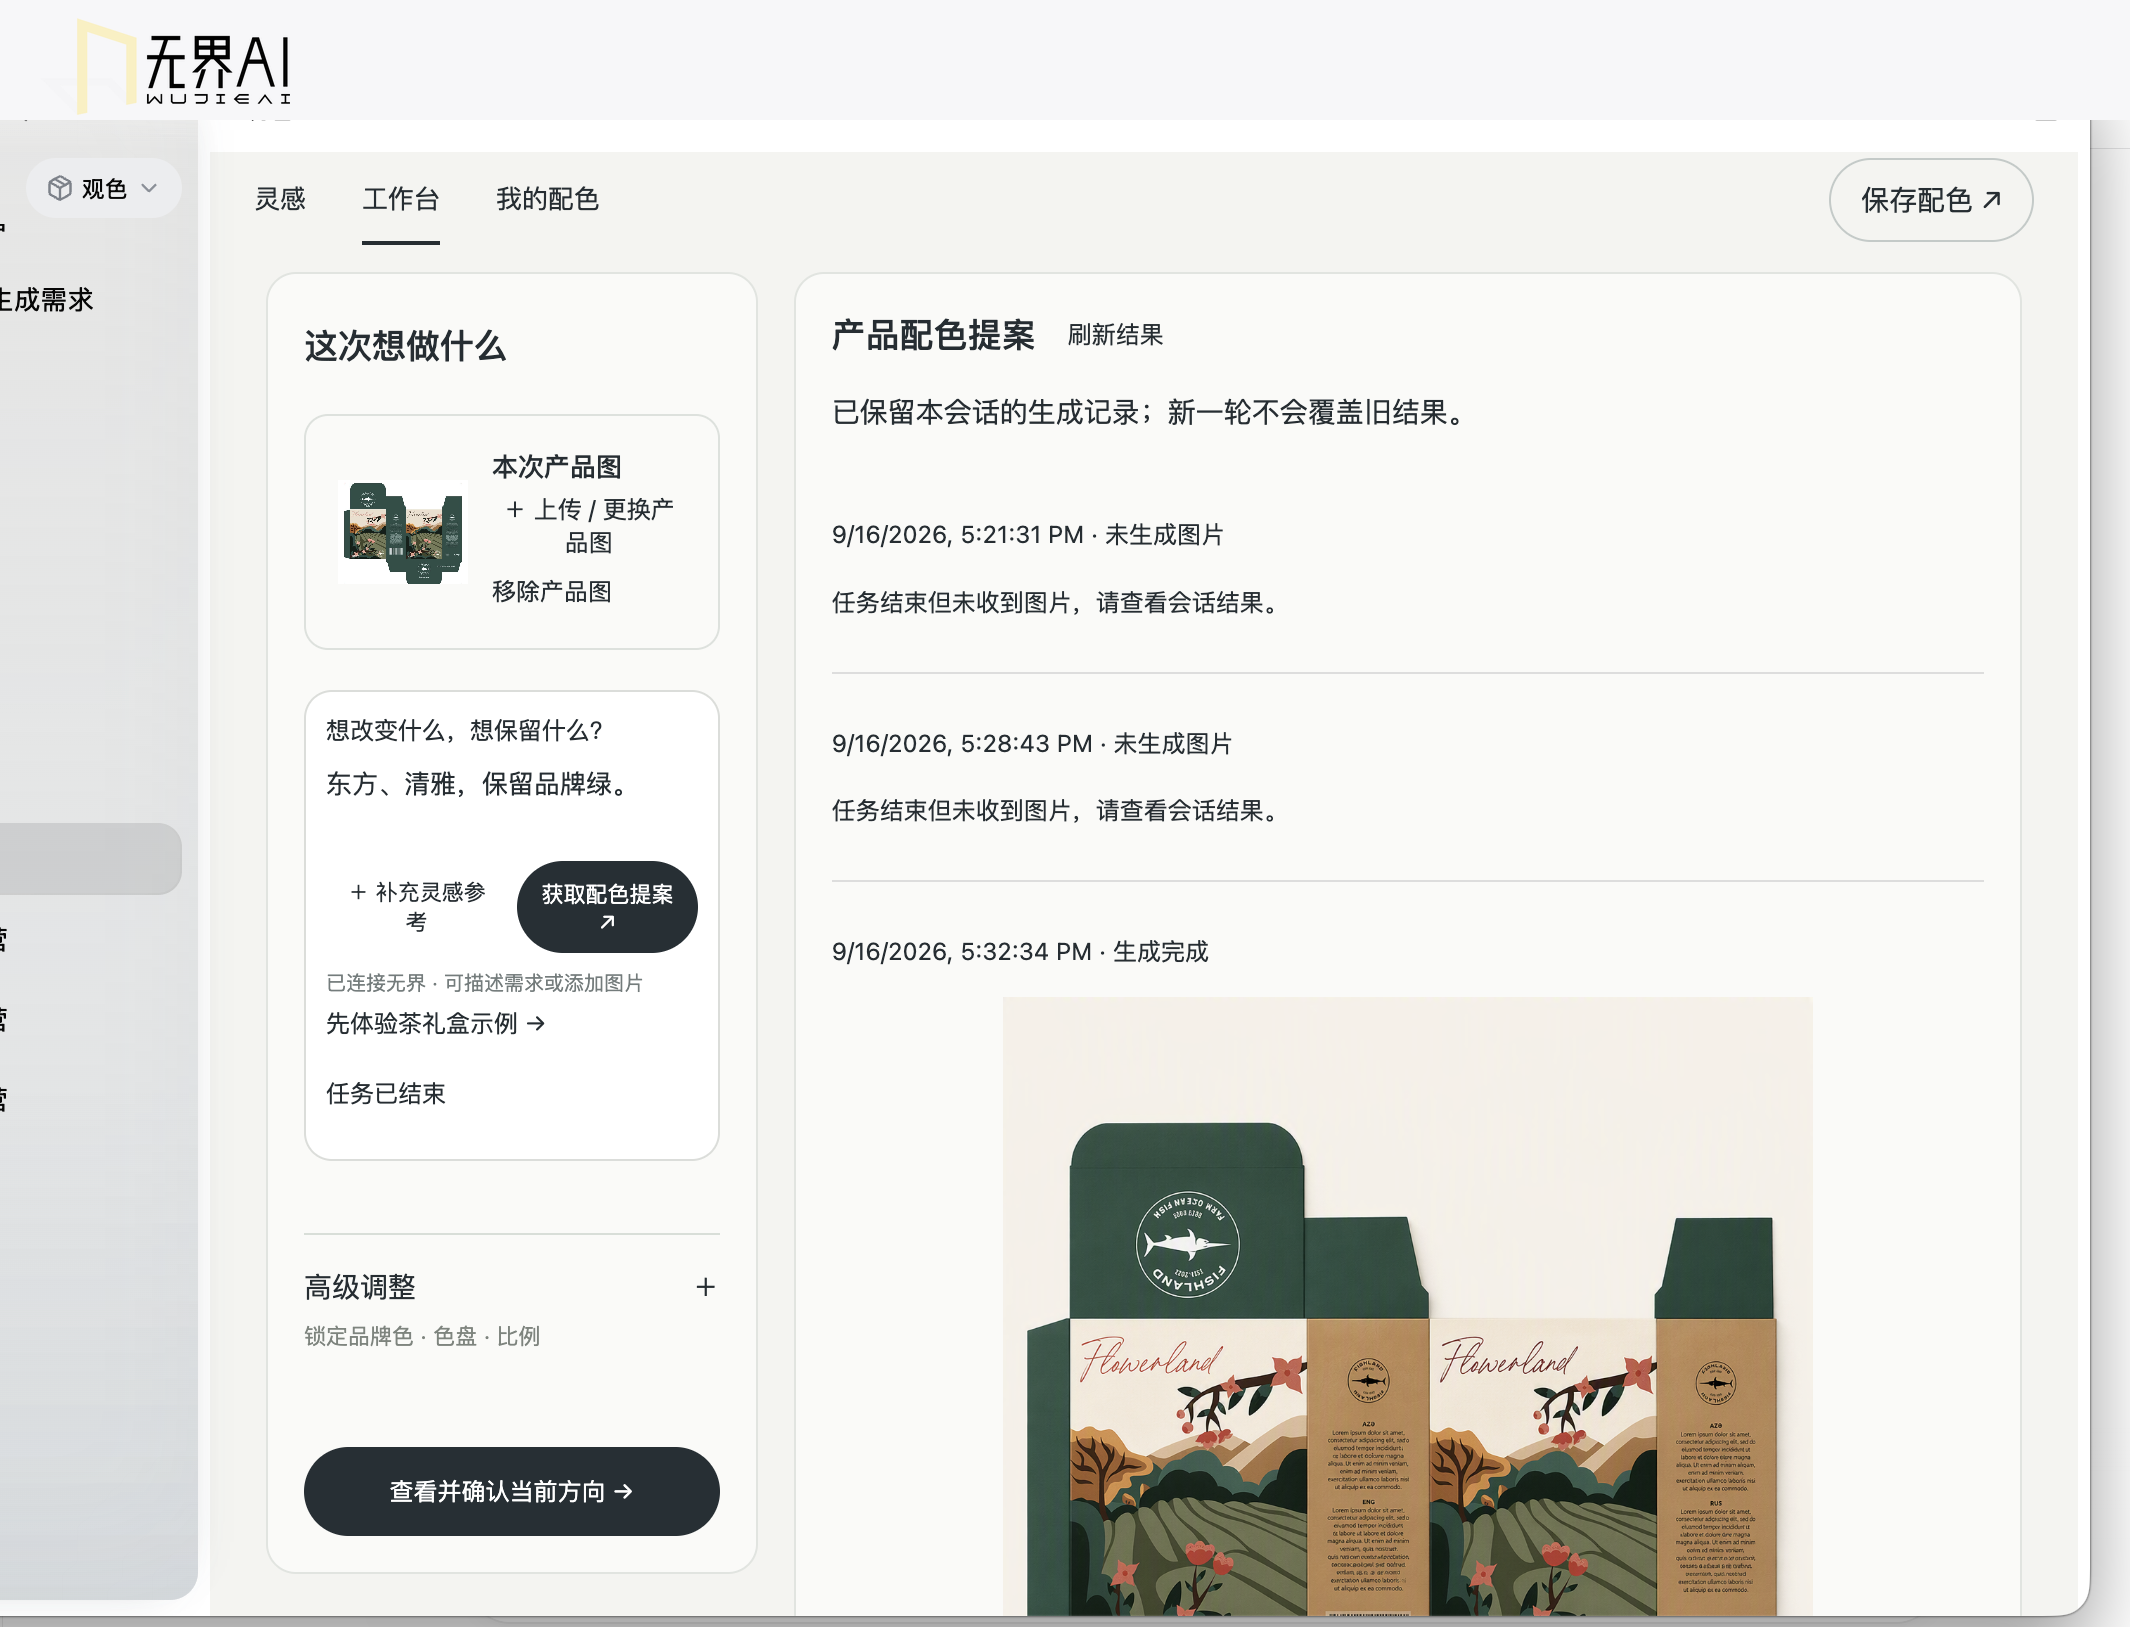Click the 高级调整 heading
Screen dimensions: 2130x1627
(360, 1287)
